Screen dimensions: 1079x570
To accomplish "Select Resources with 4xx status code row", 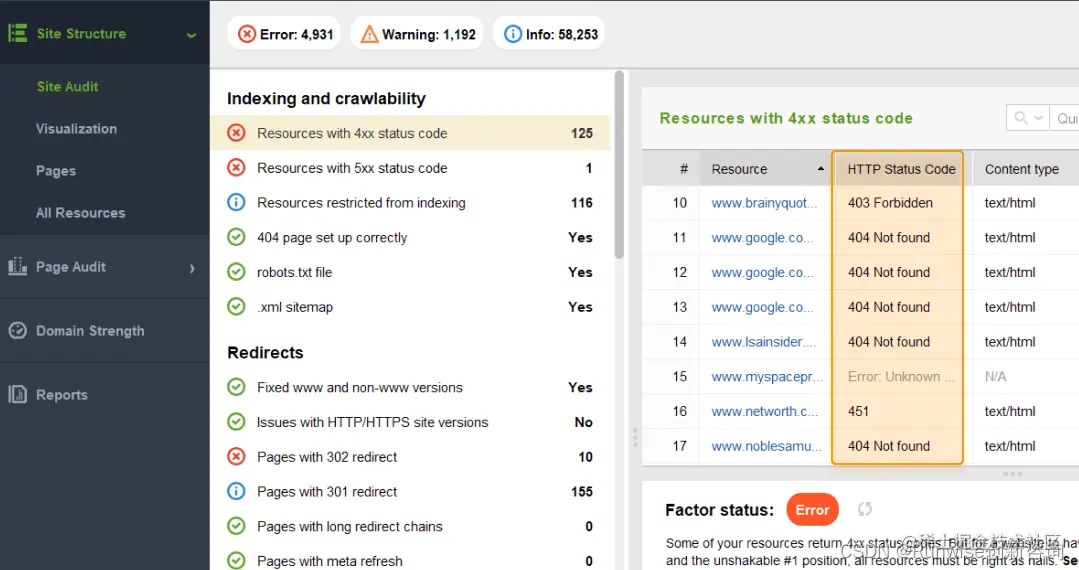I will click(x=410, y=133).
